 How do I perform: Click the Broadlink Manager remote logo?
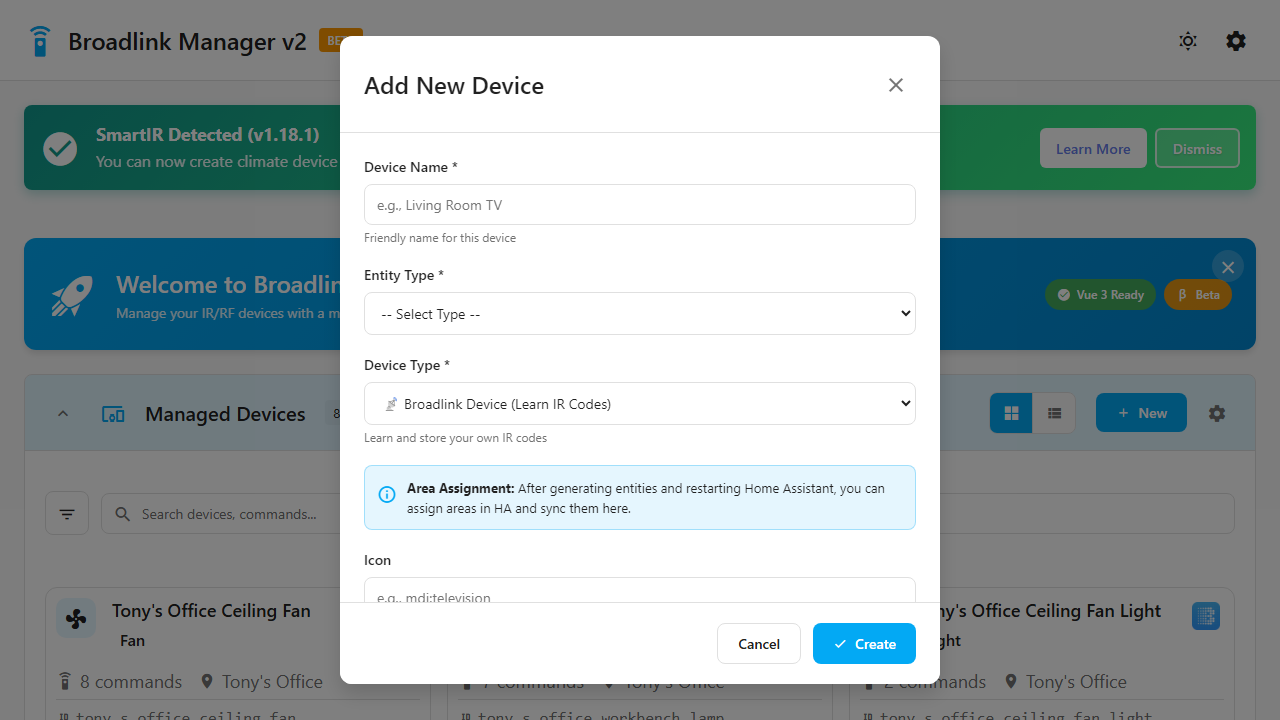(x=40, y=41)
